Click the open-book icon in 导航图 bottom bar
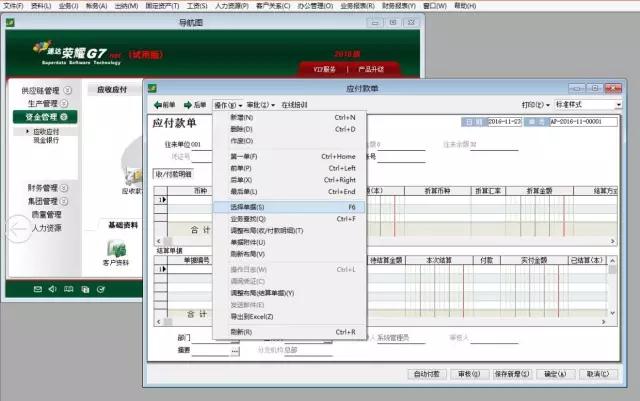640x401 pixels. coord(69,289)
